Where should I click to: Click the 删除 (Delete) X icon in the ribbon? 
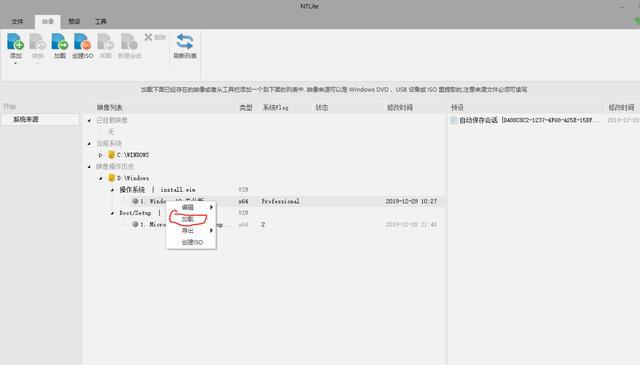tap(148, 37)
